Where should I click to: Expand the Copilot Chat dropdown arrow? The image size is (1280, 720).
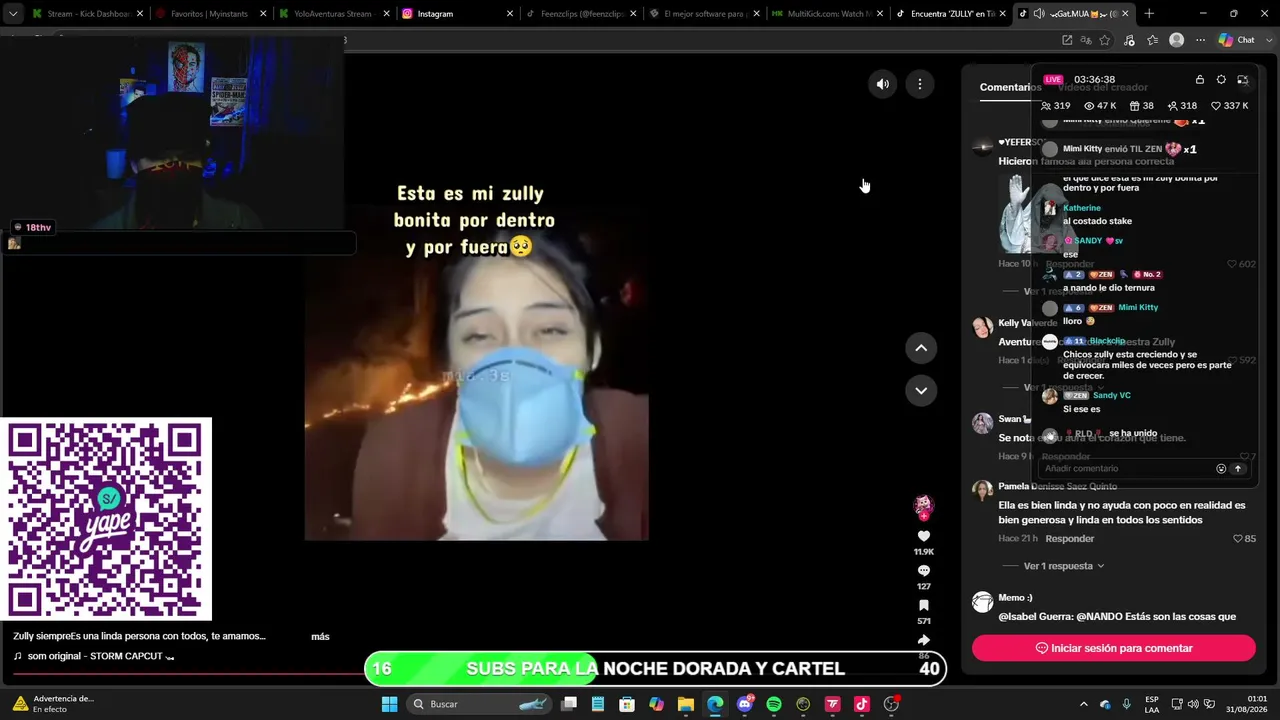[1267, 40]
